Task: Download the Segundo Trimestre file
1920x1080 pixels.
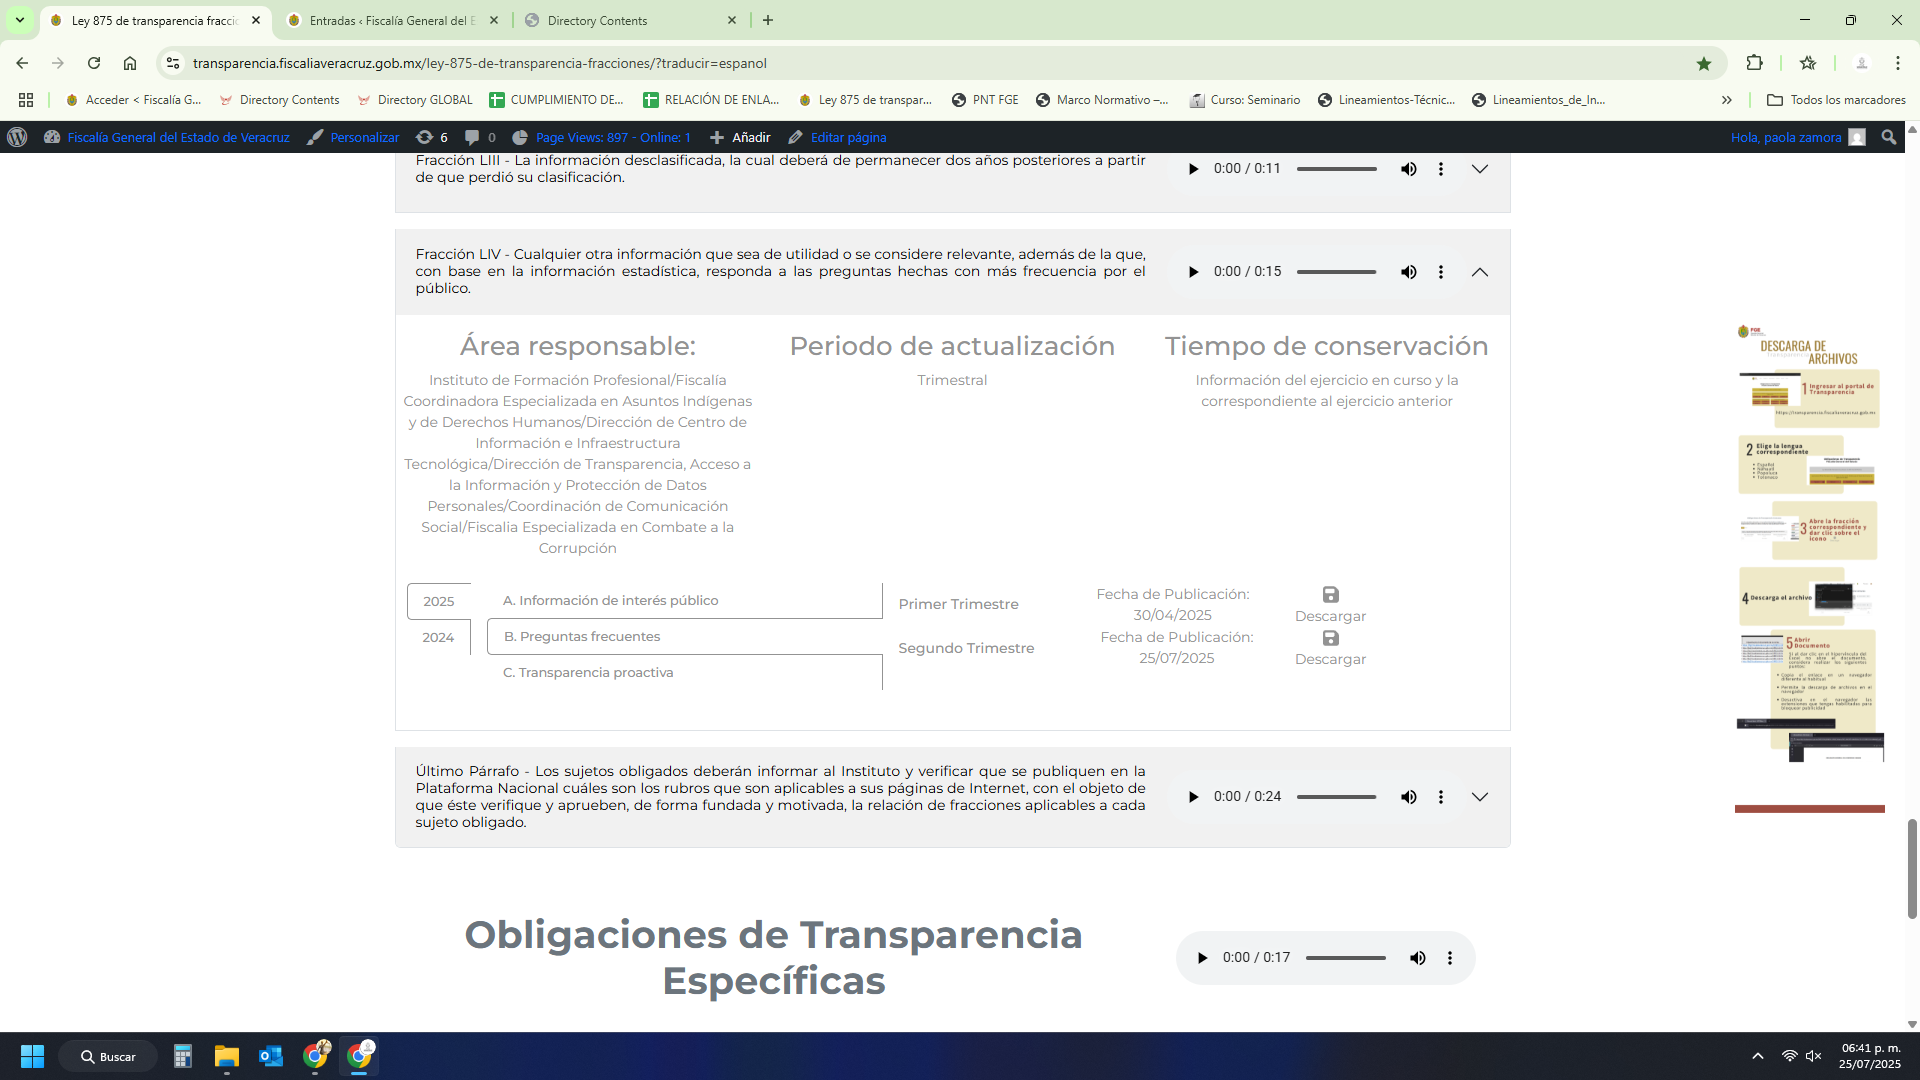Action: pyautogui.click(x=1330, y=648)
